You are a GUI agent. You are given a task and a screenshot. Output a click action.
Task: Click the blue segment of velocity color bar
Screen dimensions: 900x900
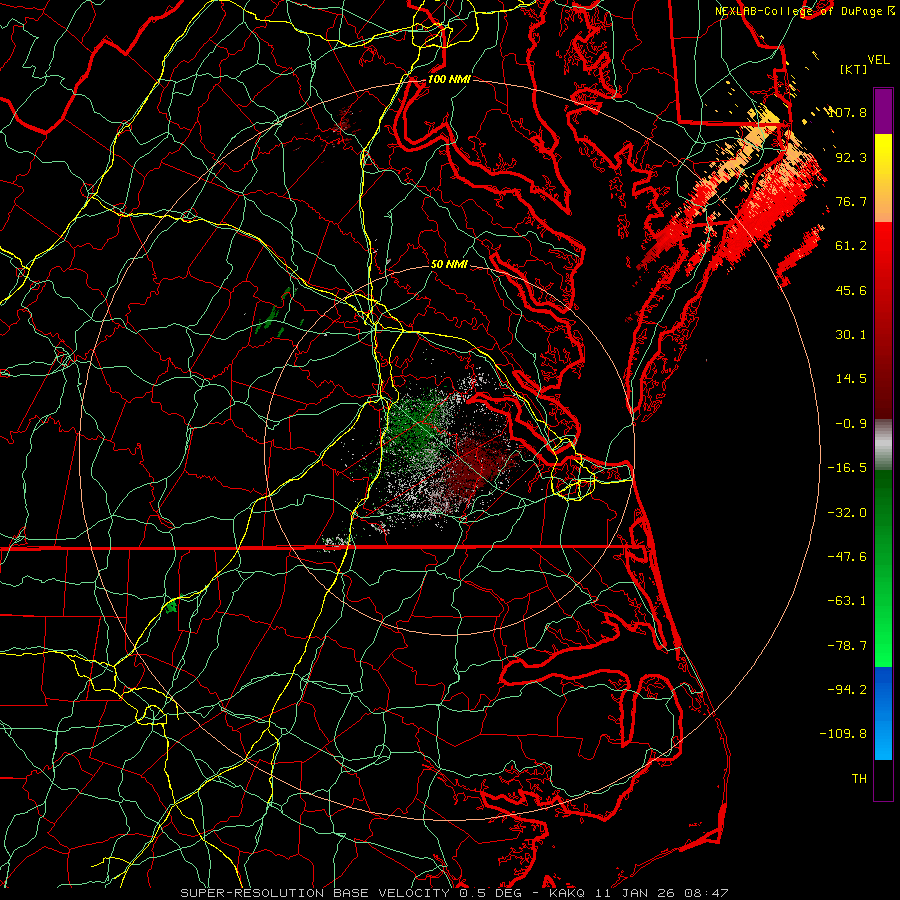pos(883,713)
